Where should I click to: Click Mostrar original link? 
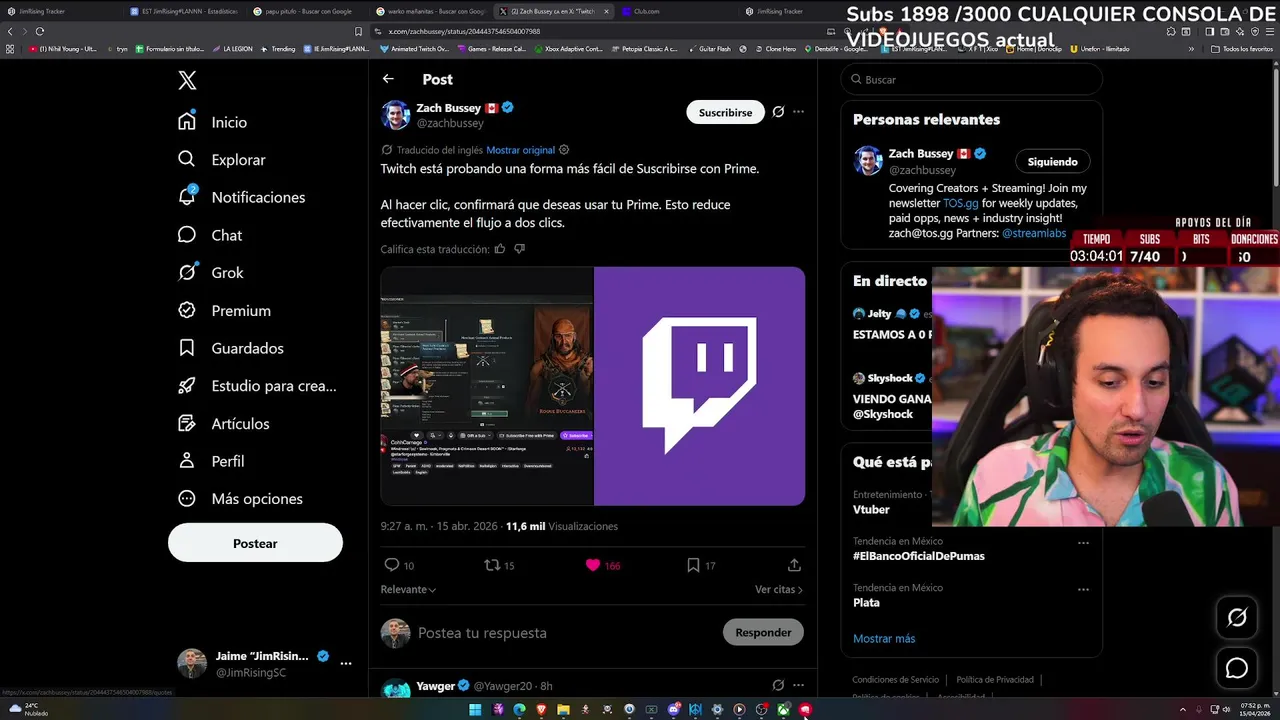pos(520,150)
